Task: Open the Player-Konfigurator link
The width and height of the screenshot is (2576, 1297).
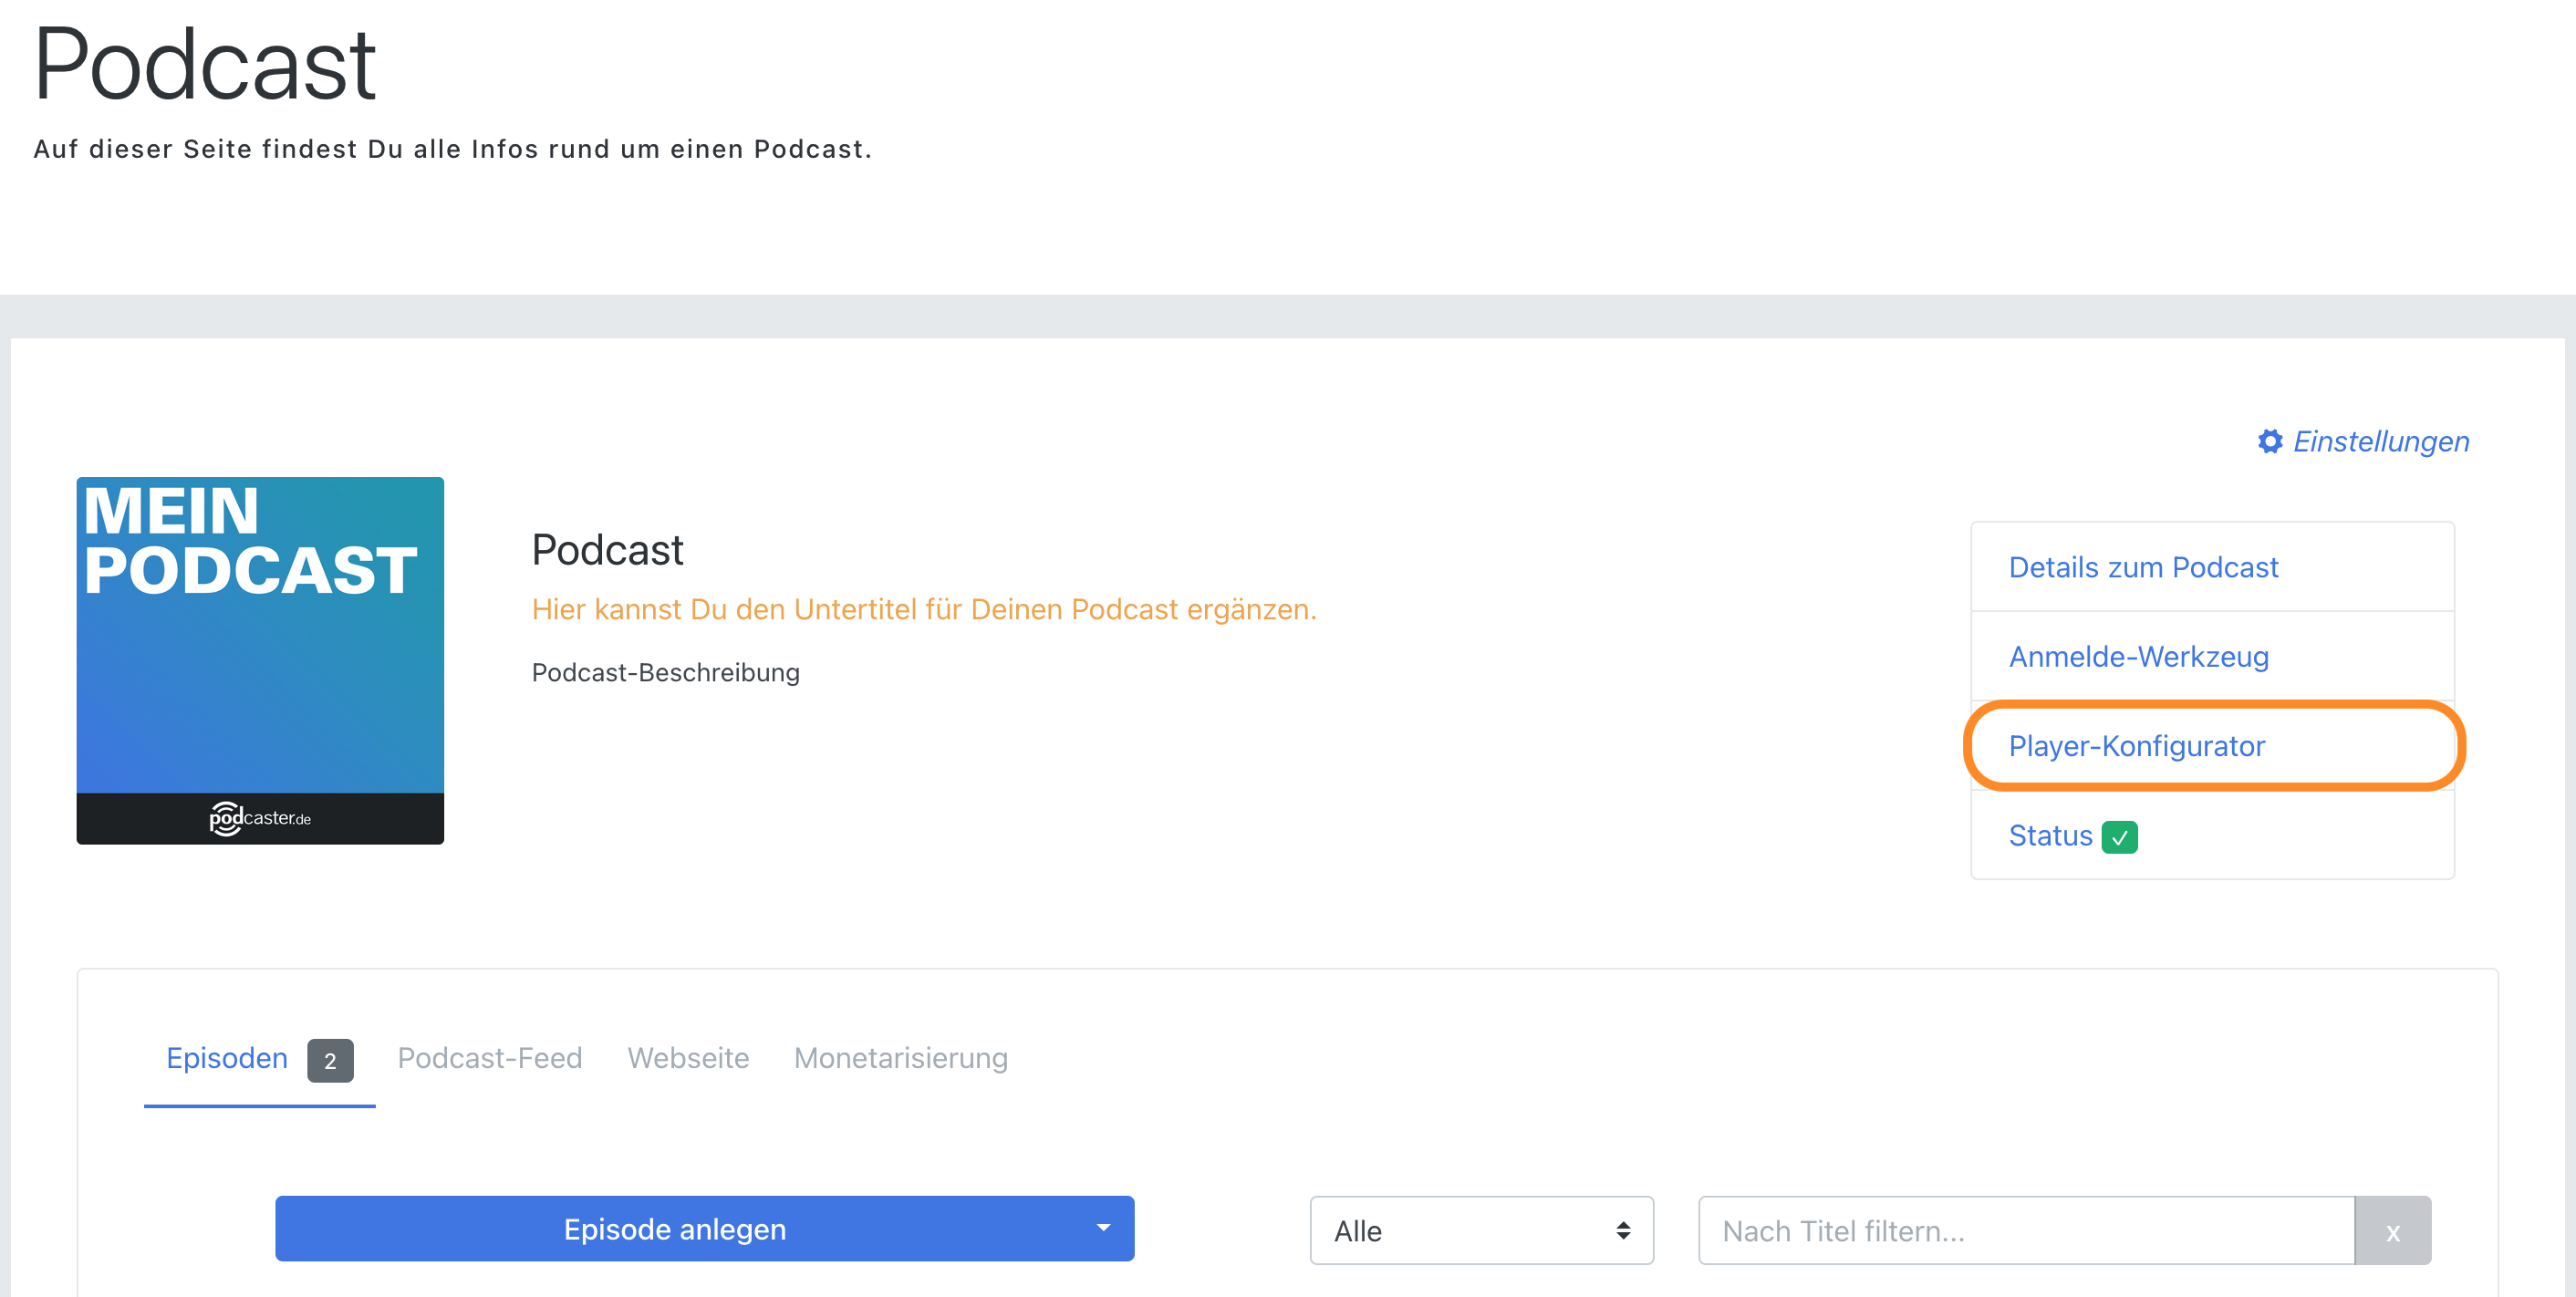Action: 2136,746
